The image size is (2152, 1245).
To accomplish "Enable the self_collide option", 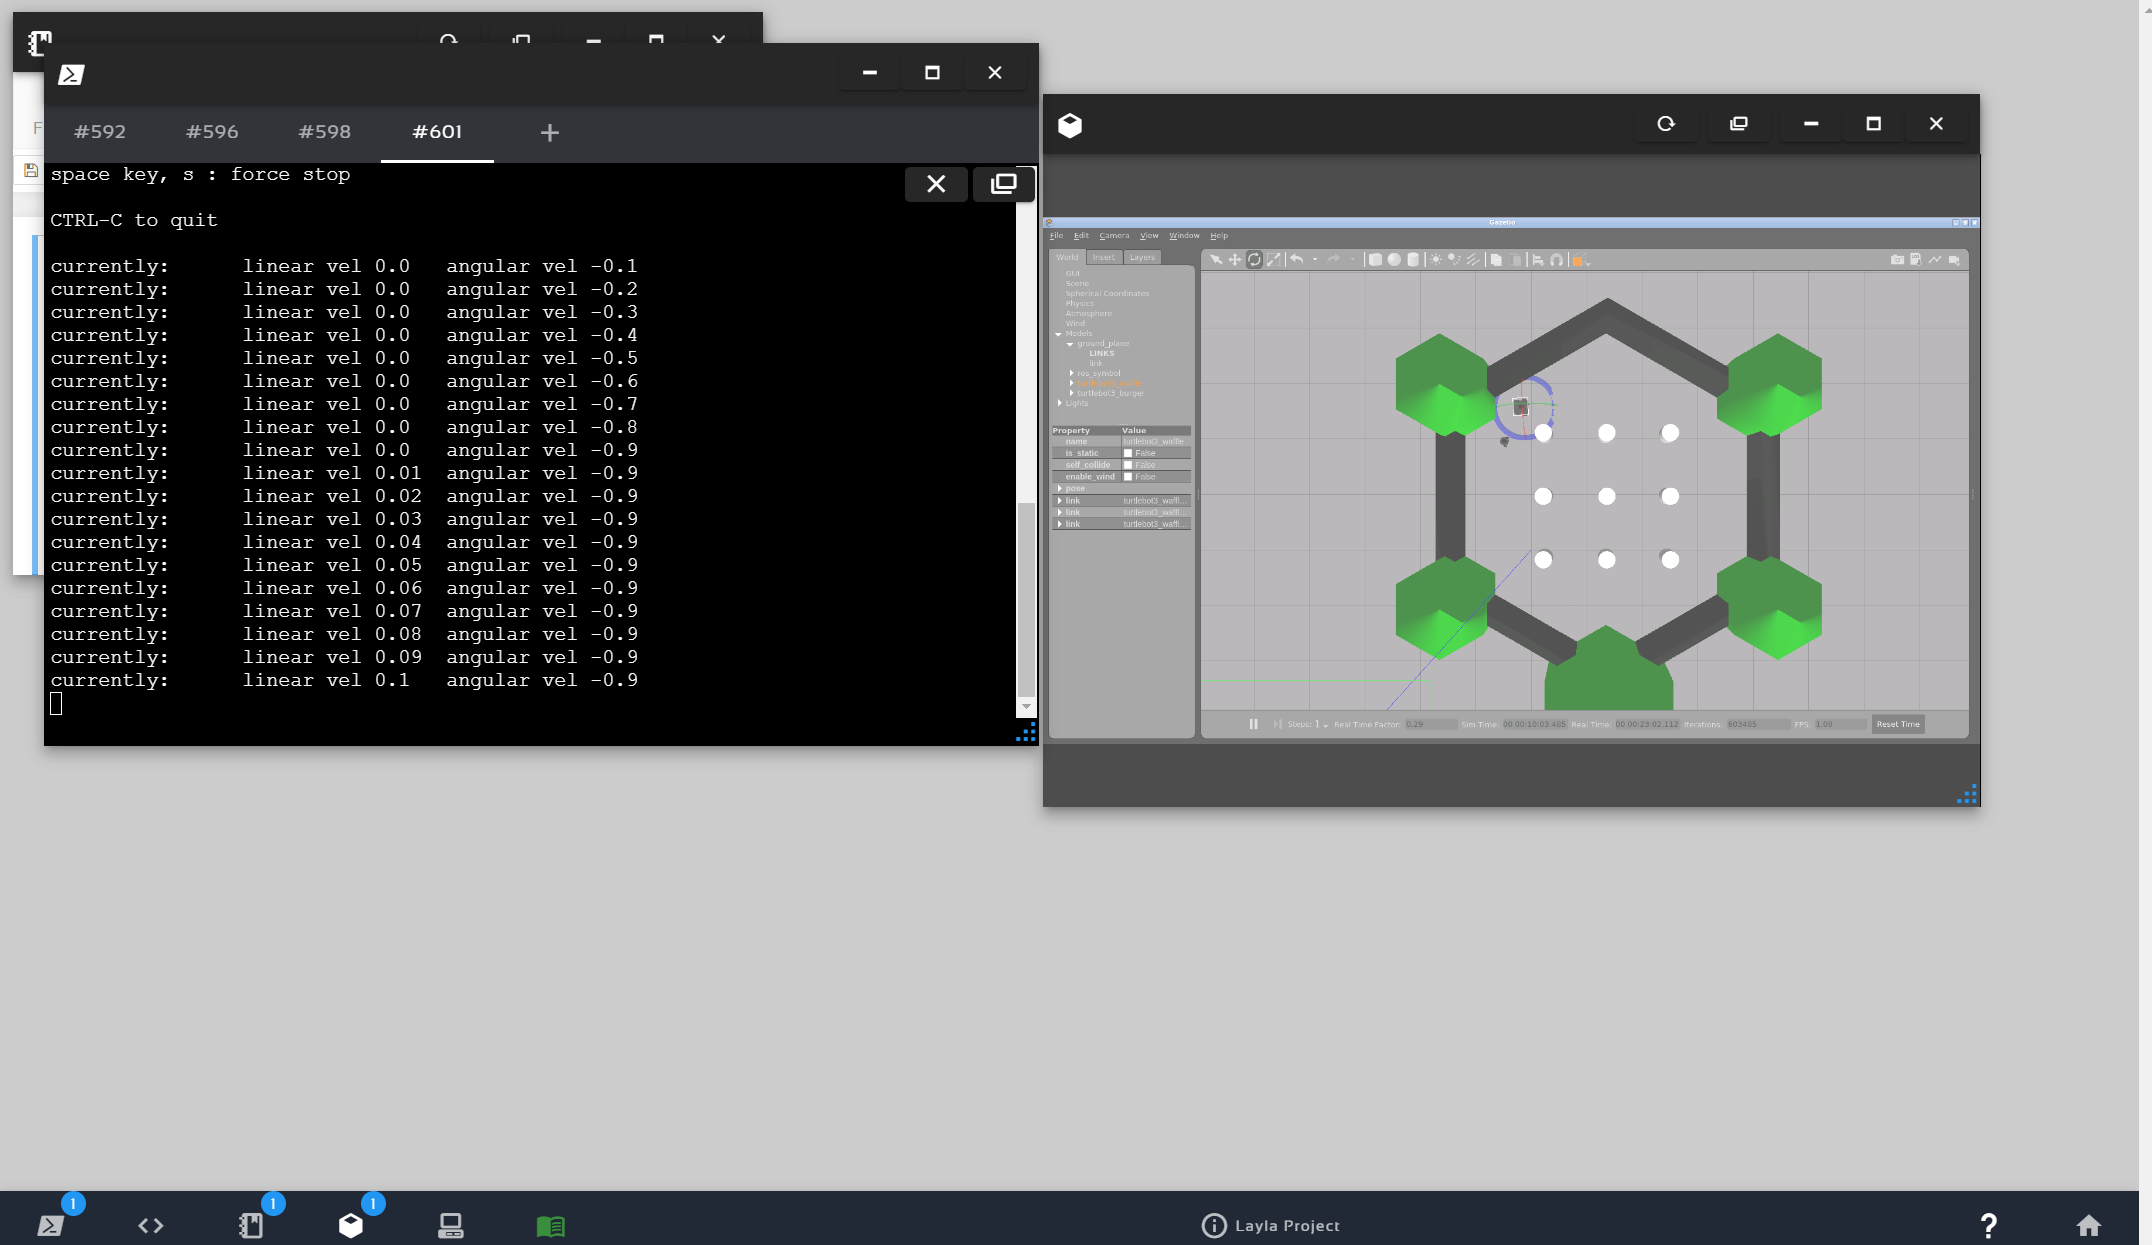I will 1128,464.
